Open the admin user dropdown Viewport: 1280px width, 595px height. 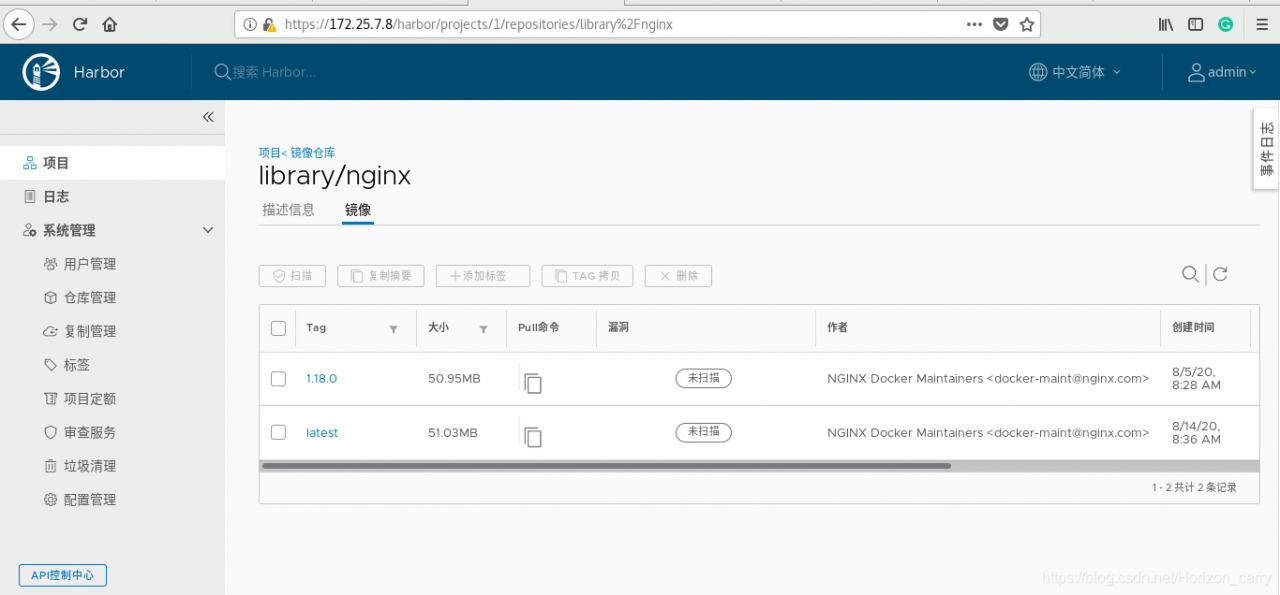1222,72
